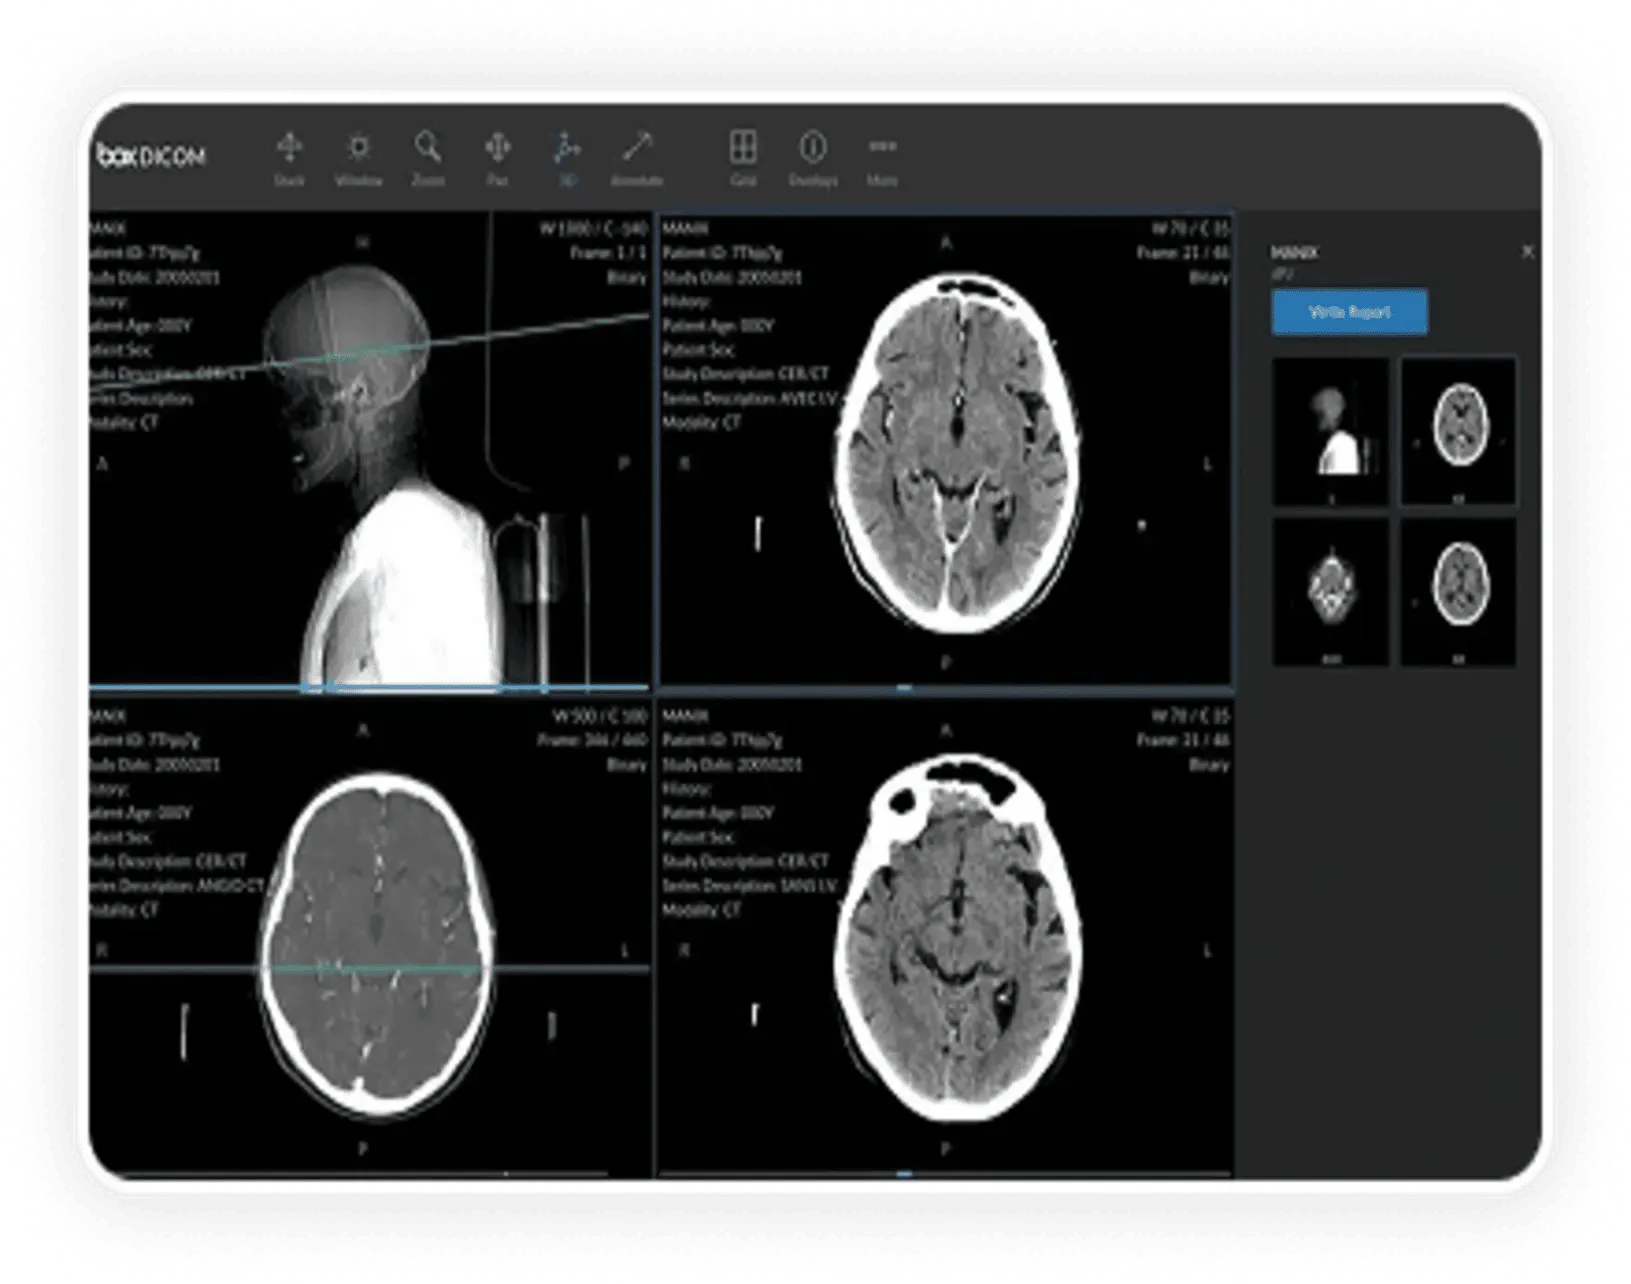Open the Annotate tool
This screenshot has height=1284, width=1631.
pos(637,160)
